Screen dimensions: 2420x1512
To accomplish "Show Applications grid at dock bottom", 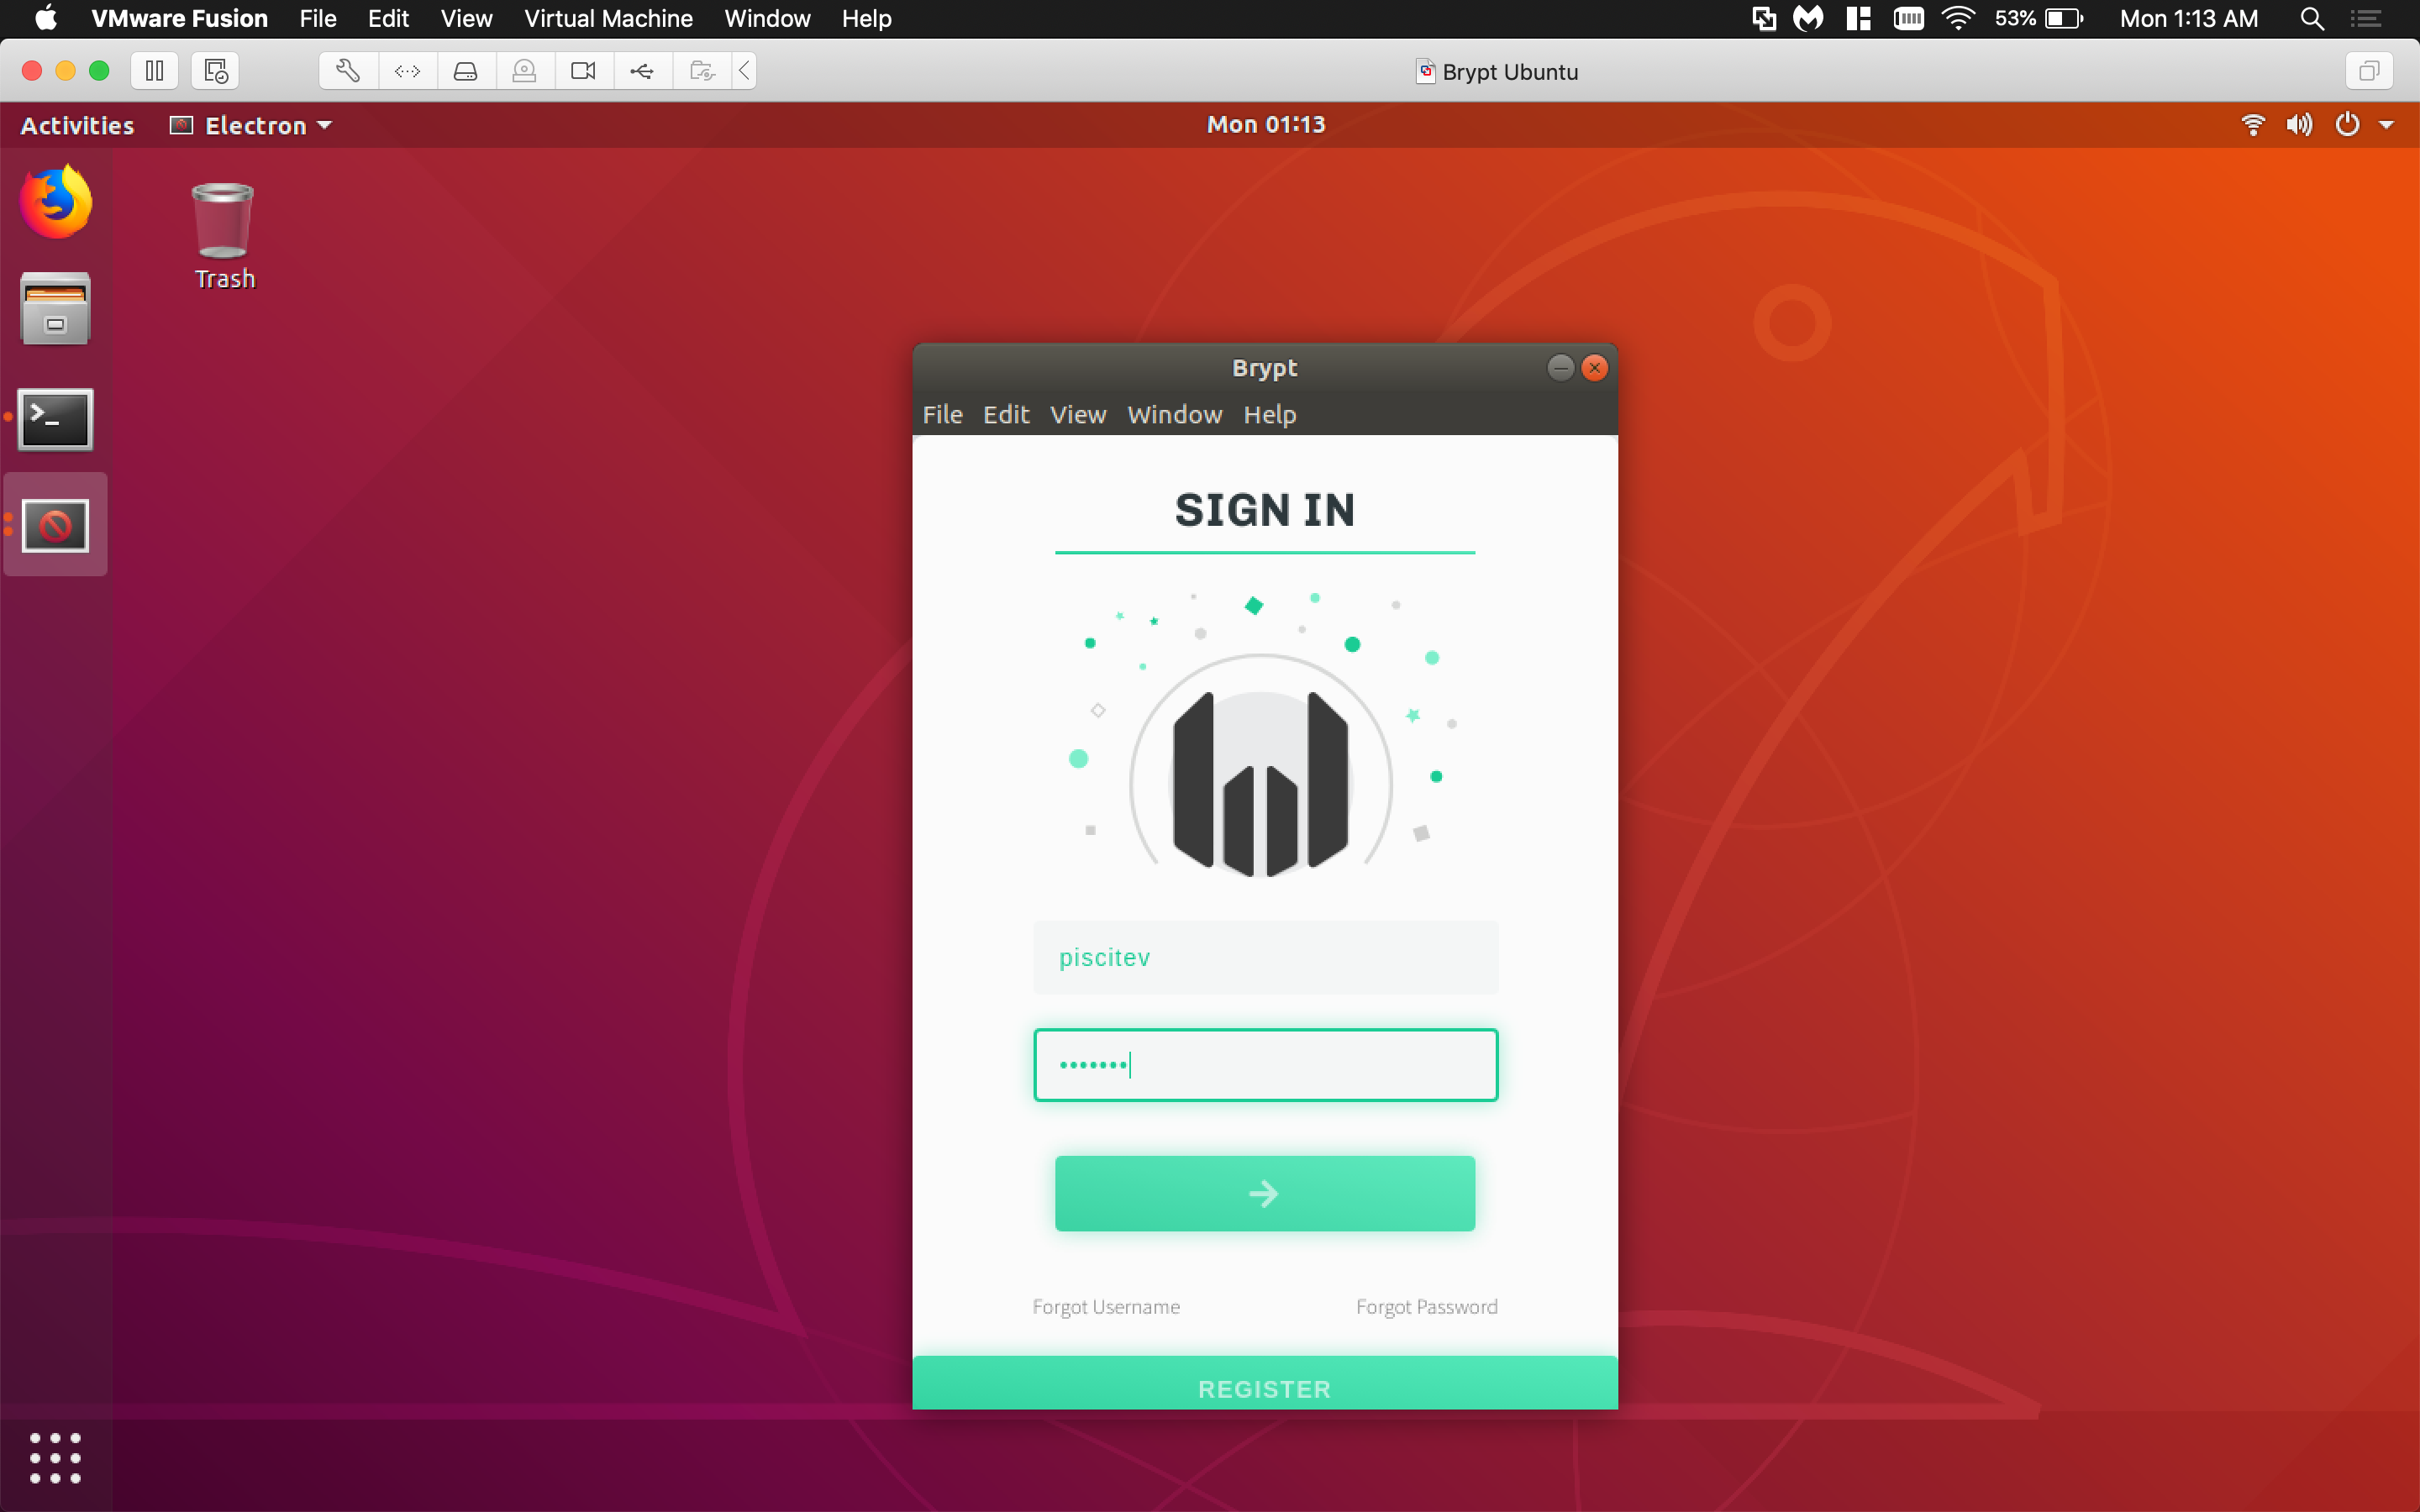I will point(55,1457).
